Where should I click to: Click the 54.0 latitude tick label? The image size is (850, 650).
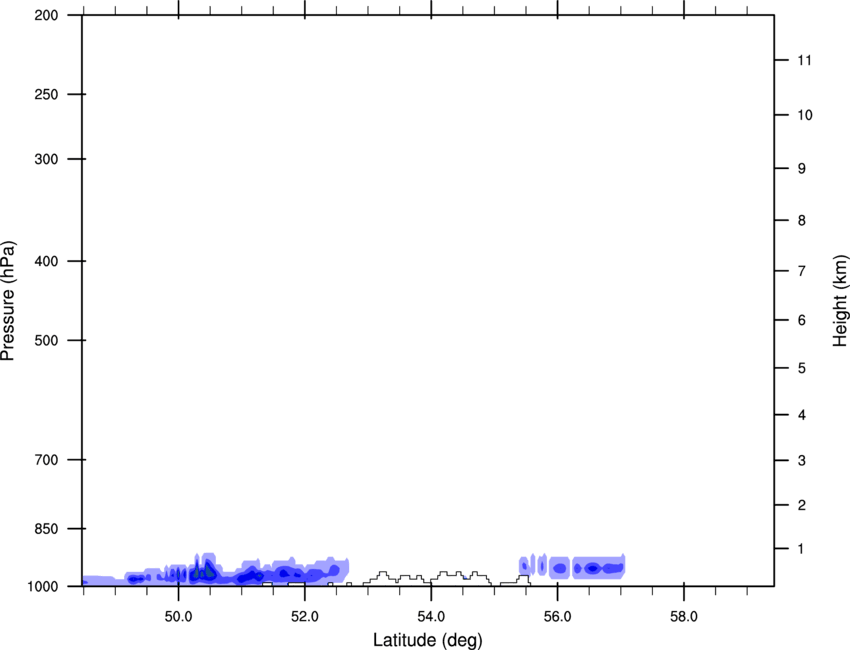[x=431, y=617]
